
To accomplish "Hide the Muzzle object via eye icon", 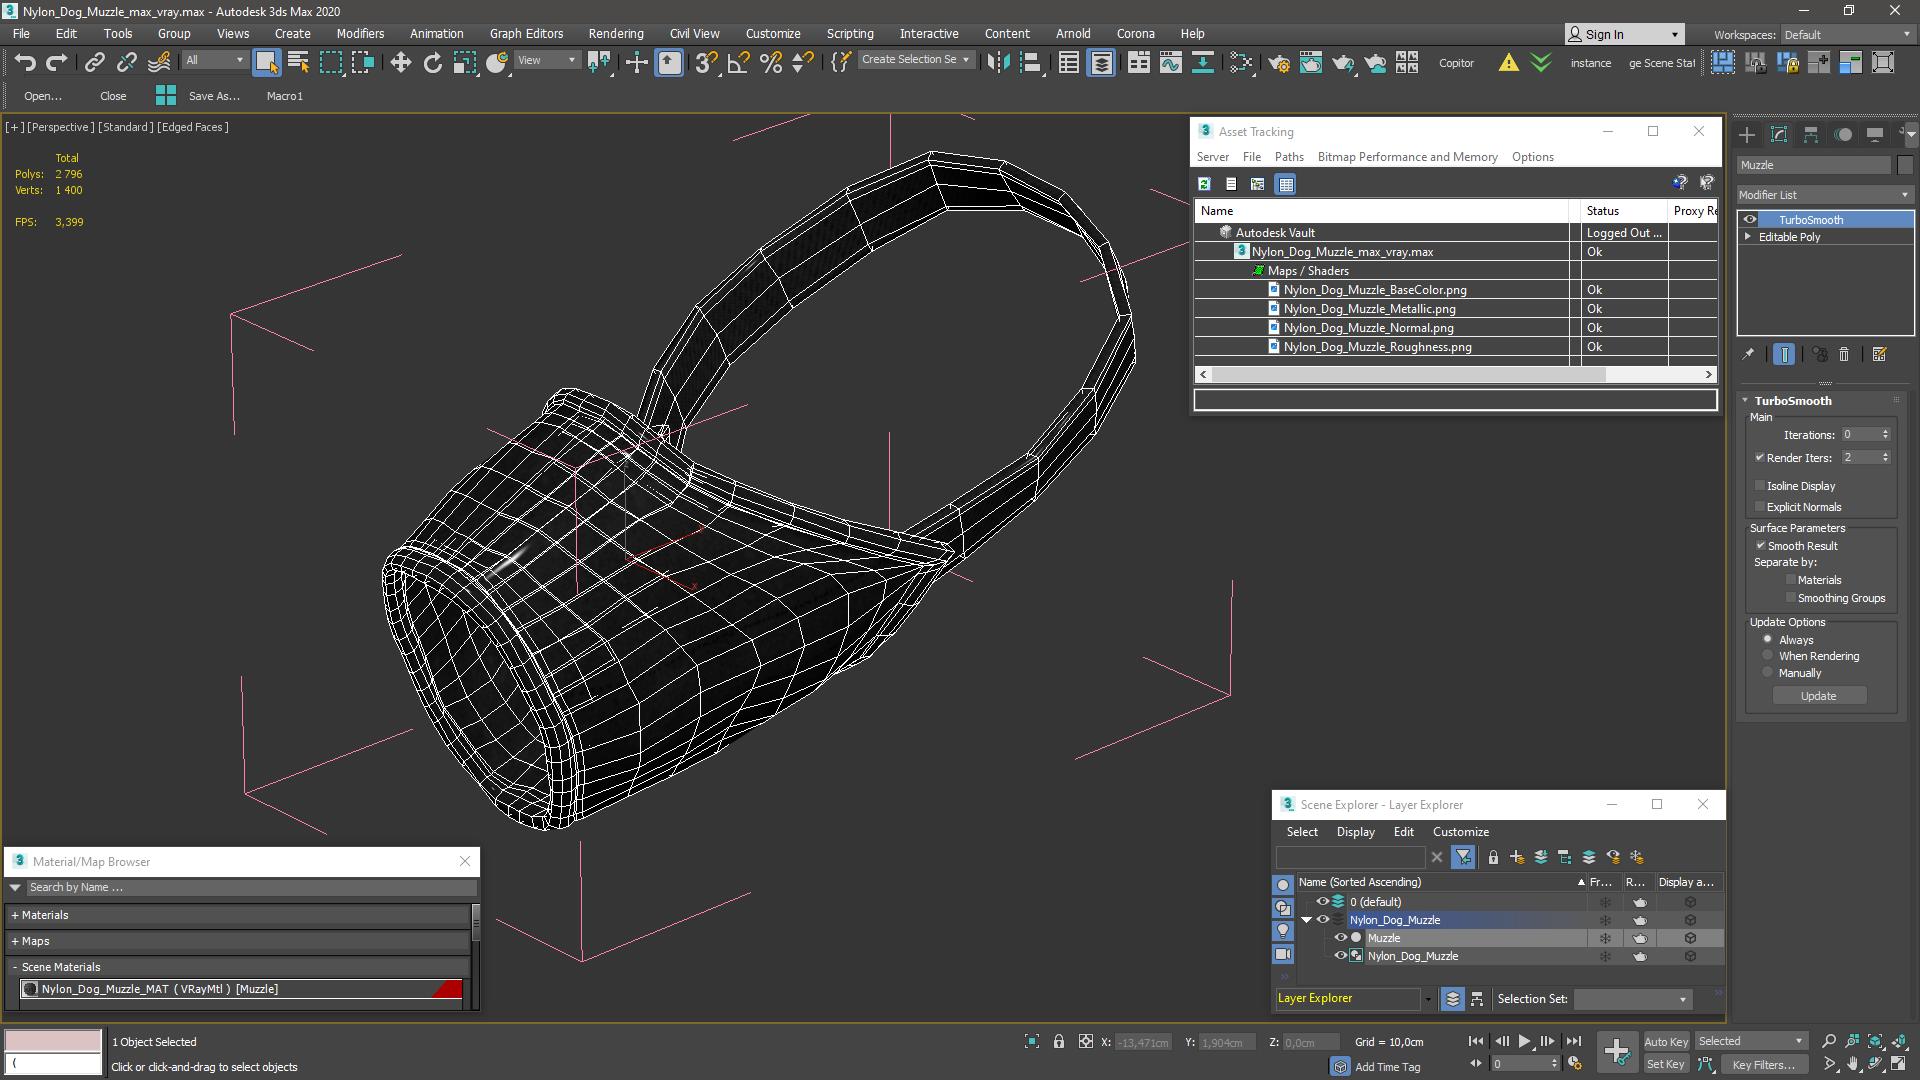I will coord(1341,938).
